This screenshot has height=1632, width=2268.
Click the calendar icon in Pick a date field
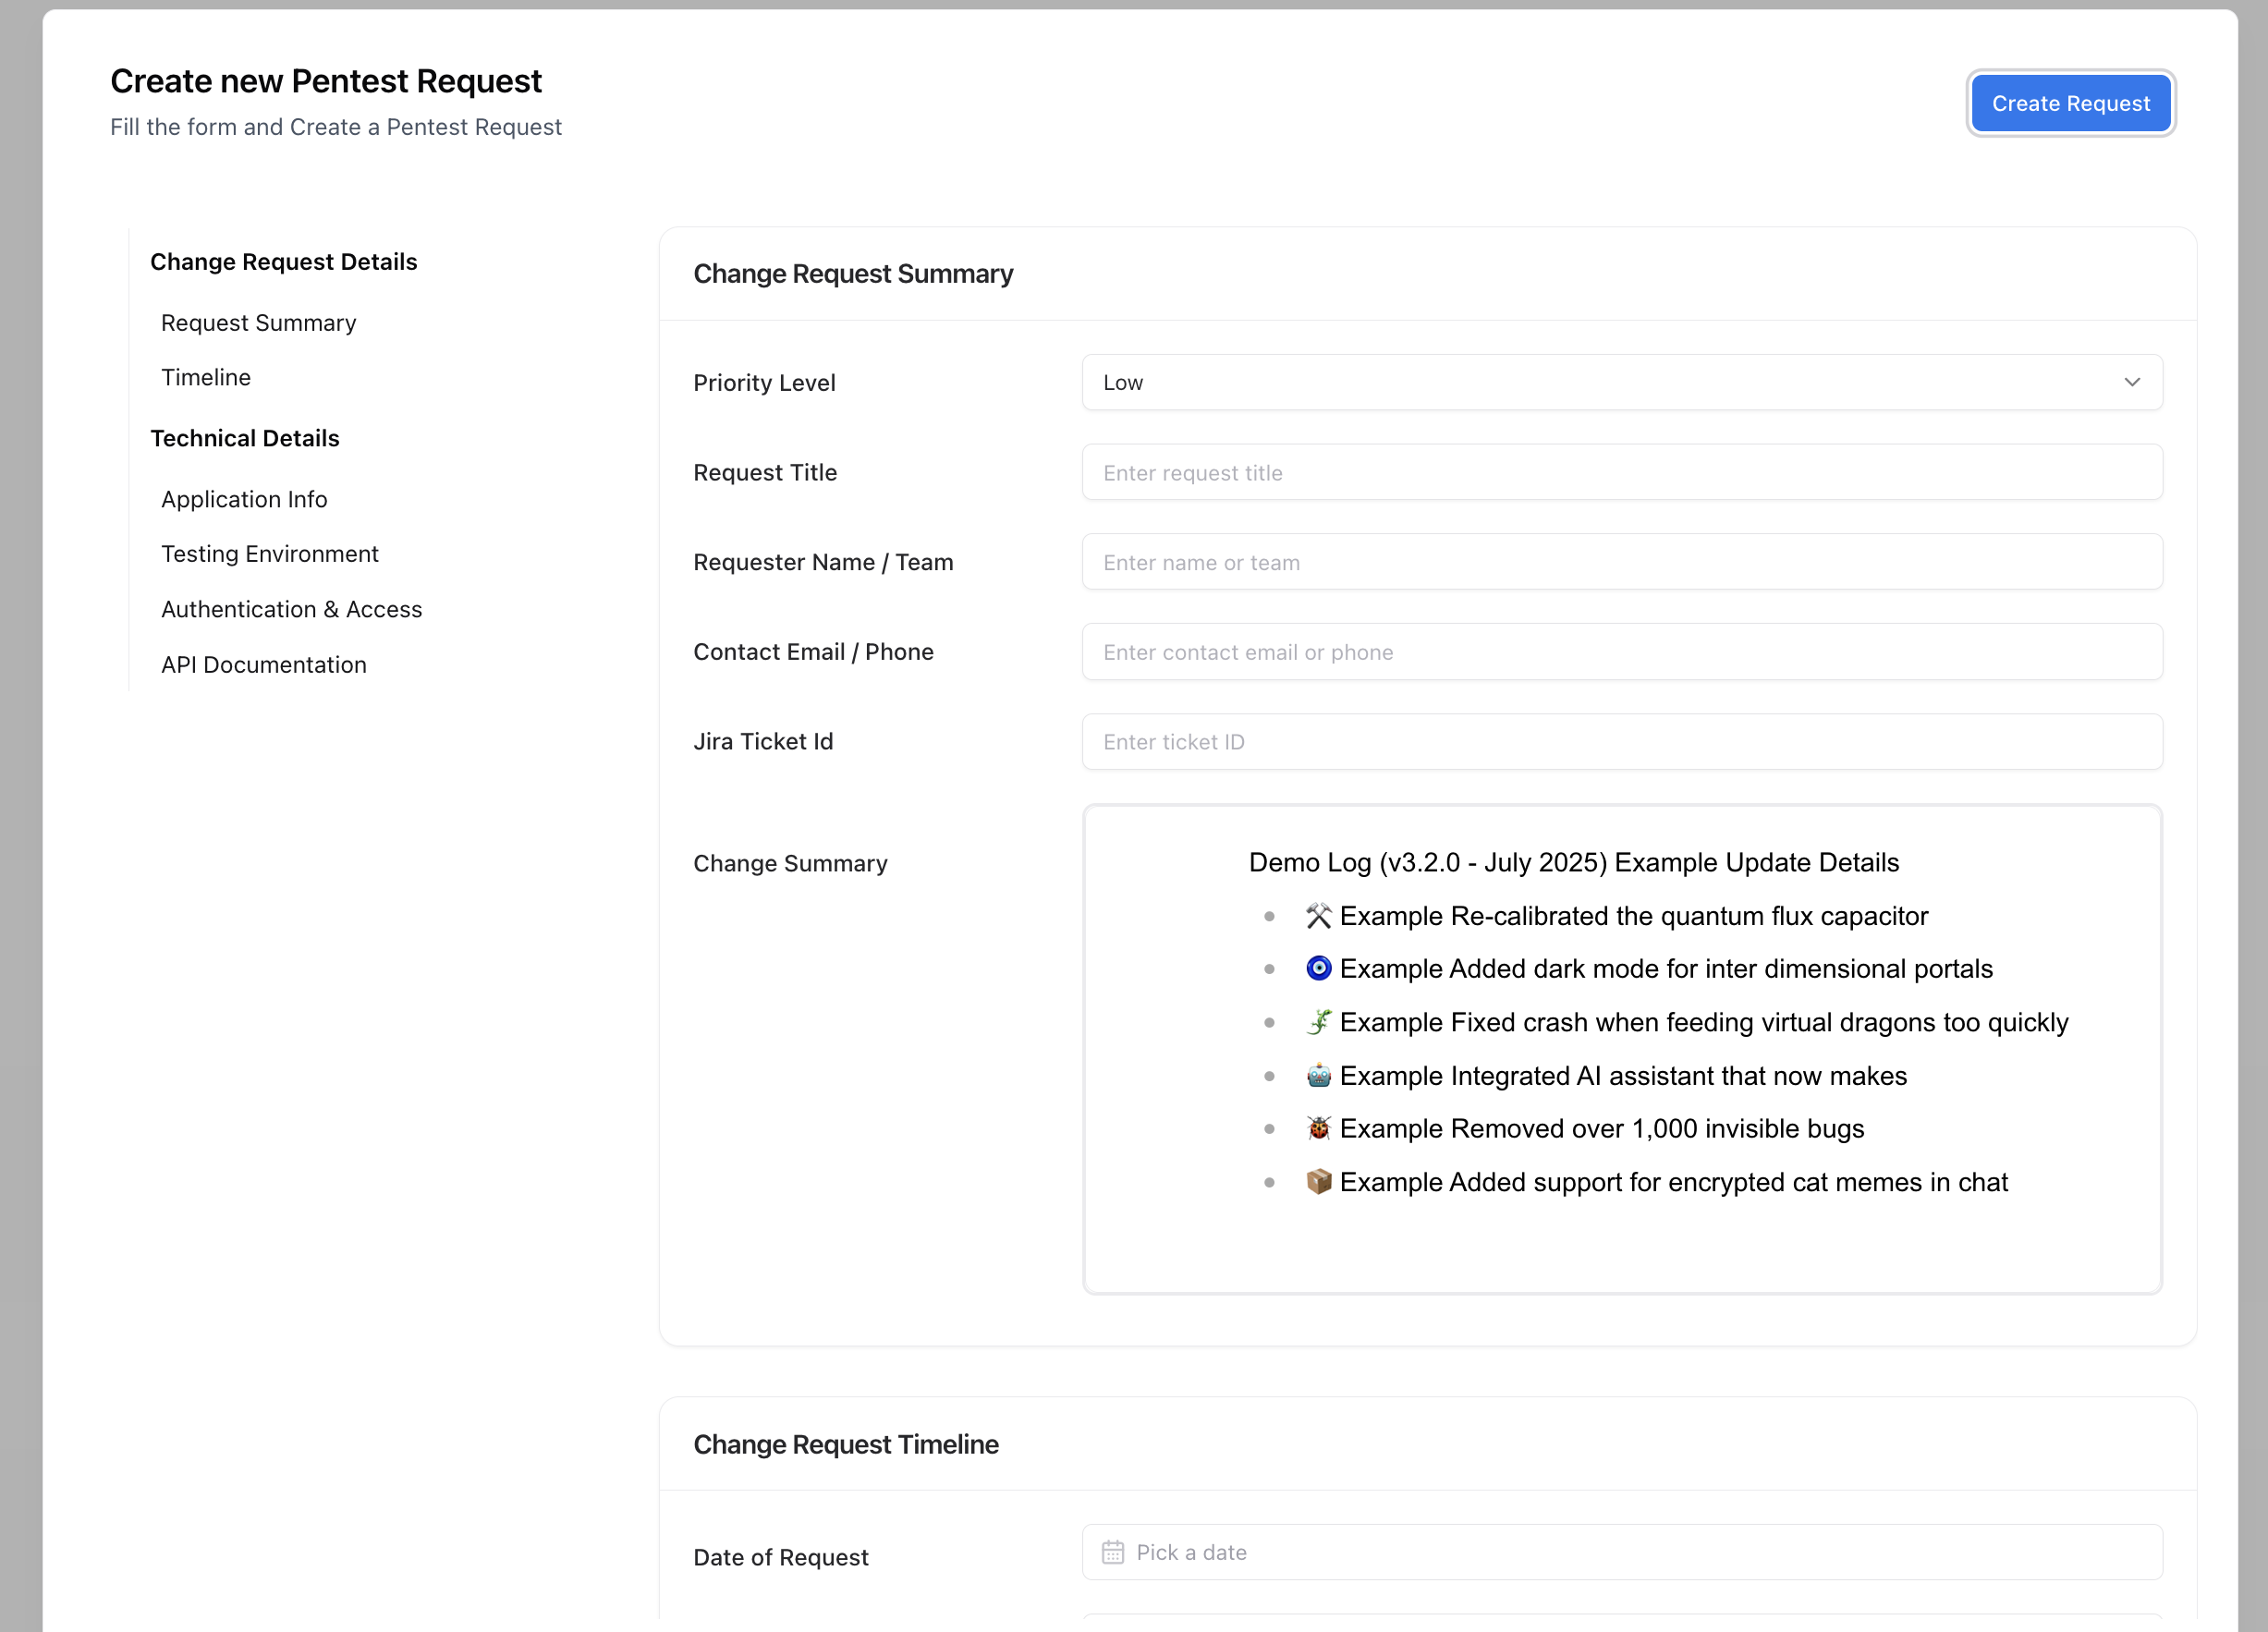[x=1113, y=1551]
